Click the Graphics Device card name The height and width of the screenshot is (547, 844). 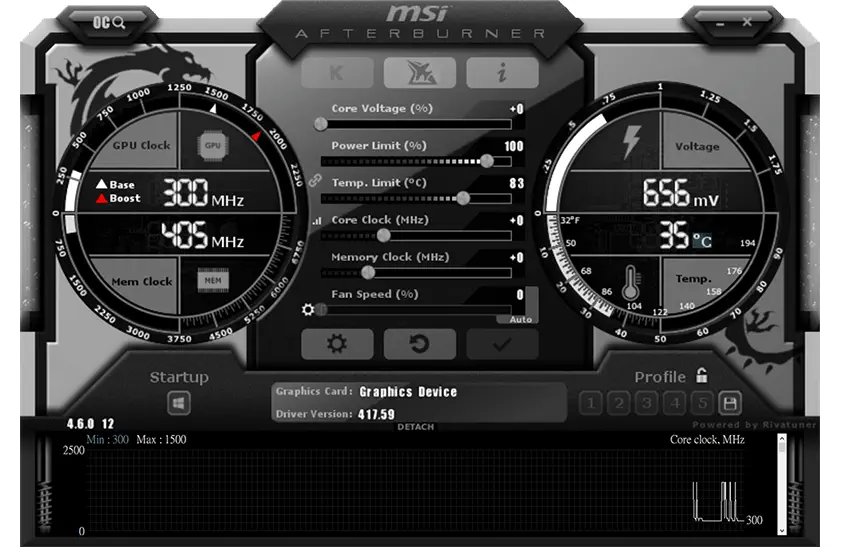coord(408,392)
